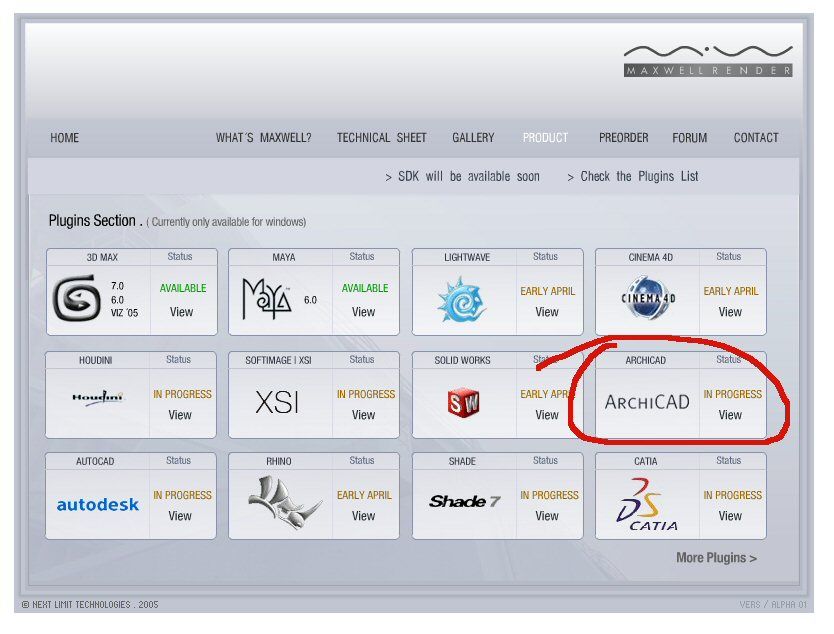Open the Forum page
This screenshot has height=634, width=834.
tap(689, 138)
